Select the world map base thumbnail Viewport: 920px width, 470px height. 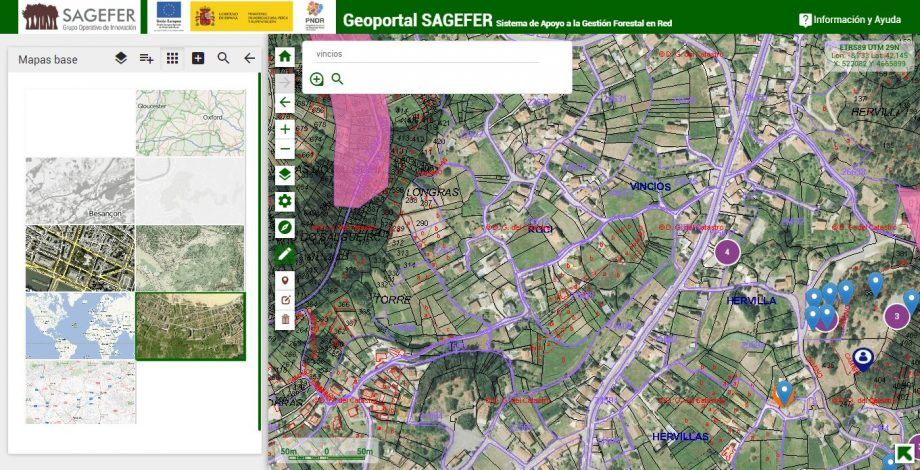pyautogui.click(x=80, y=326)
